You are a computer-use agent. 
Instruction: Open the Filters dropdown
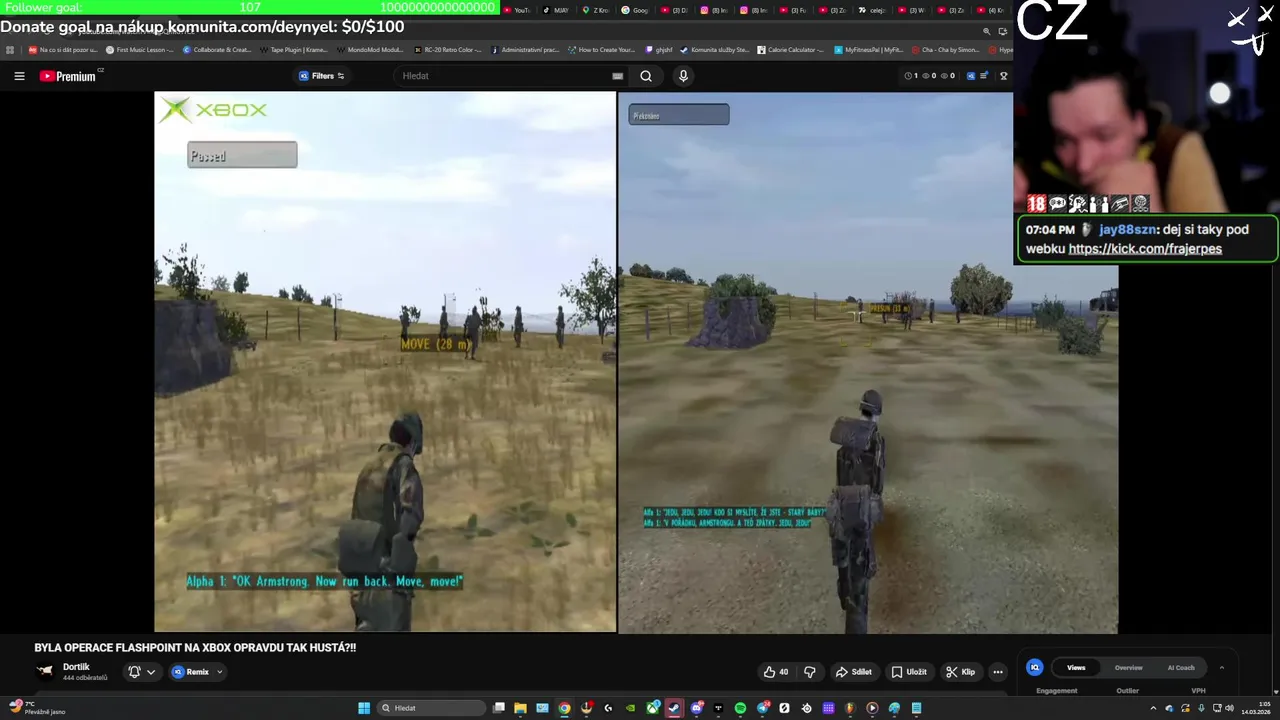pos(322,76)
